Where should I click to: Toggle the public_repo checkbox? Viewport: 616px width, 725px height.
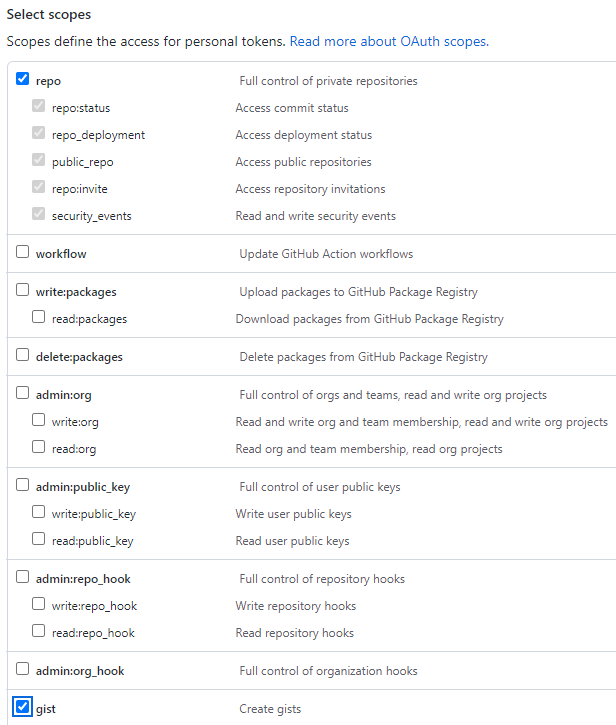pyautogui.click(x=38, y=160)
